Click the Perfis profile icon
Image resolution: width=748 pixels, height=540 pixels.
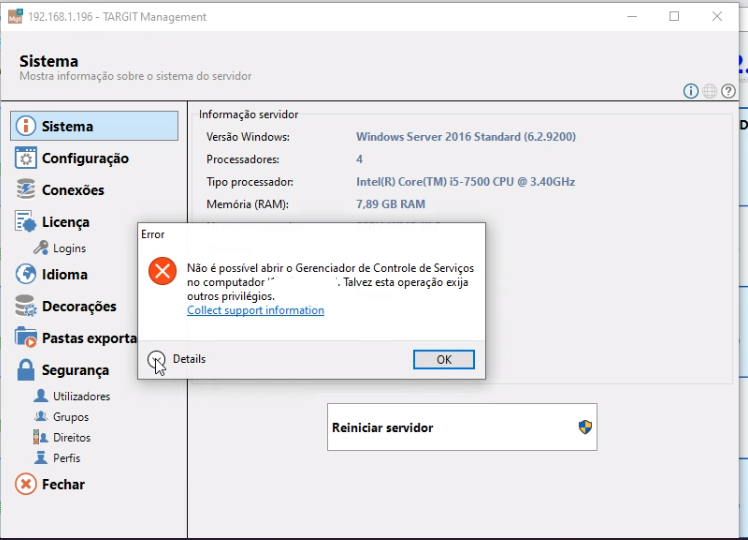[41, 457]
